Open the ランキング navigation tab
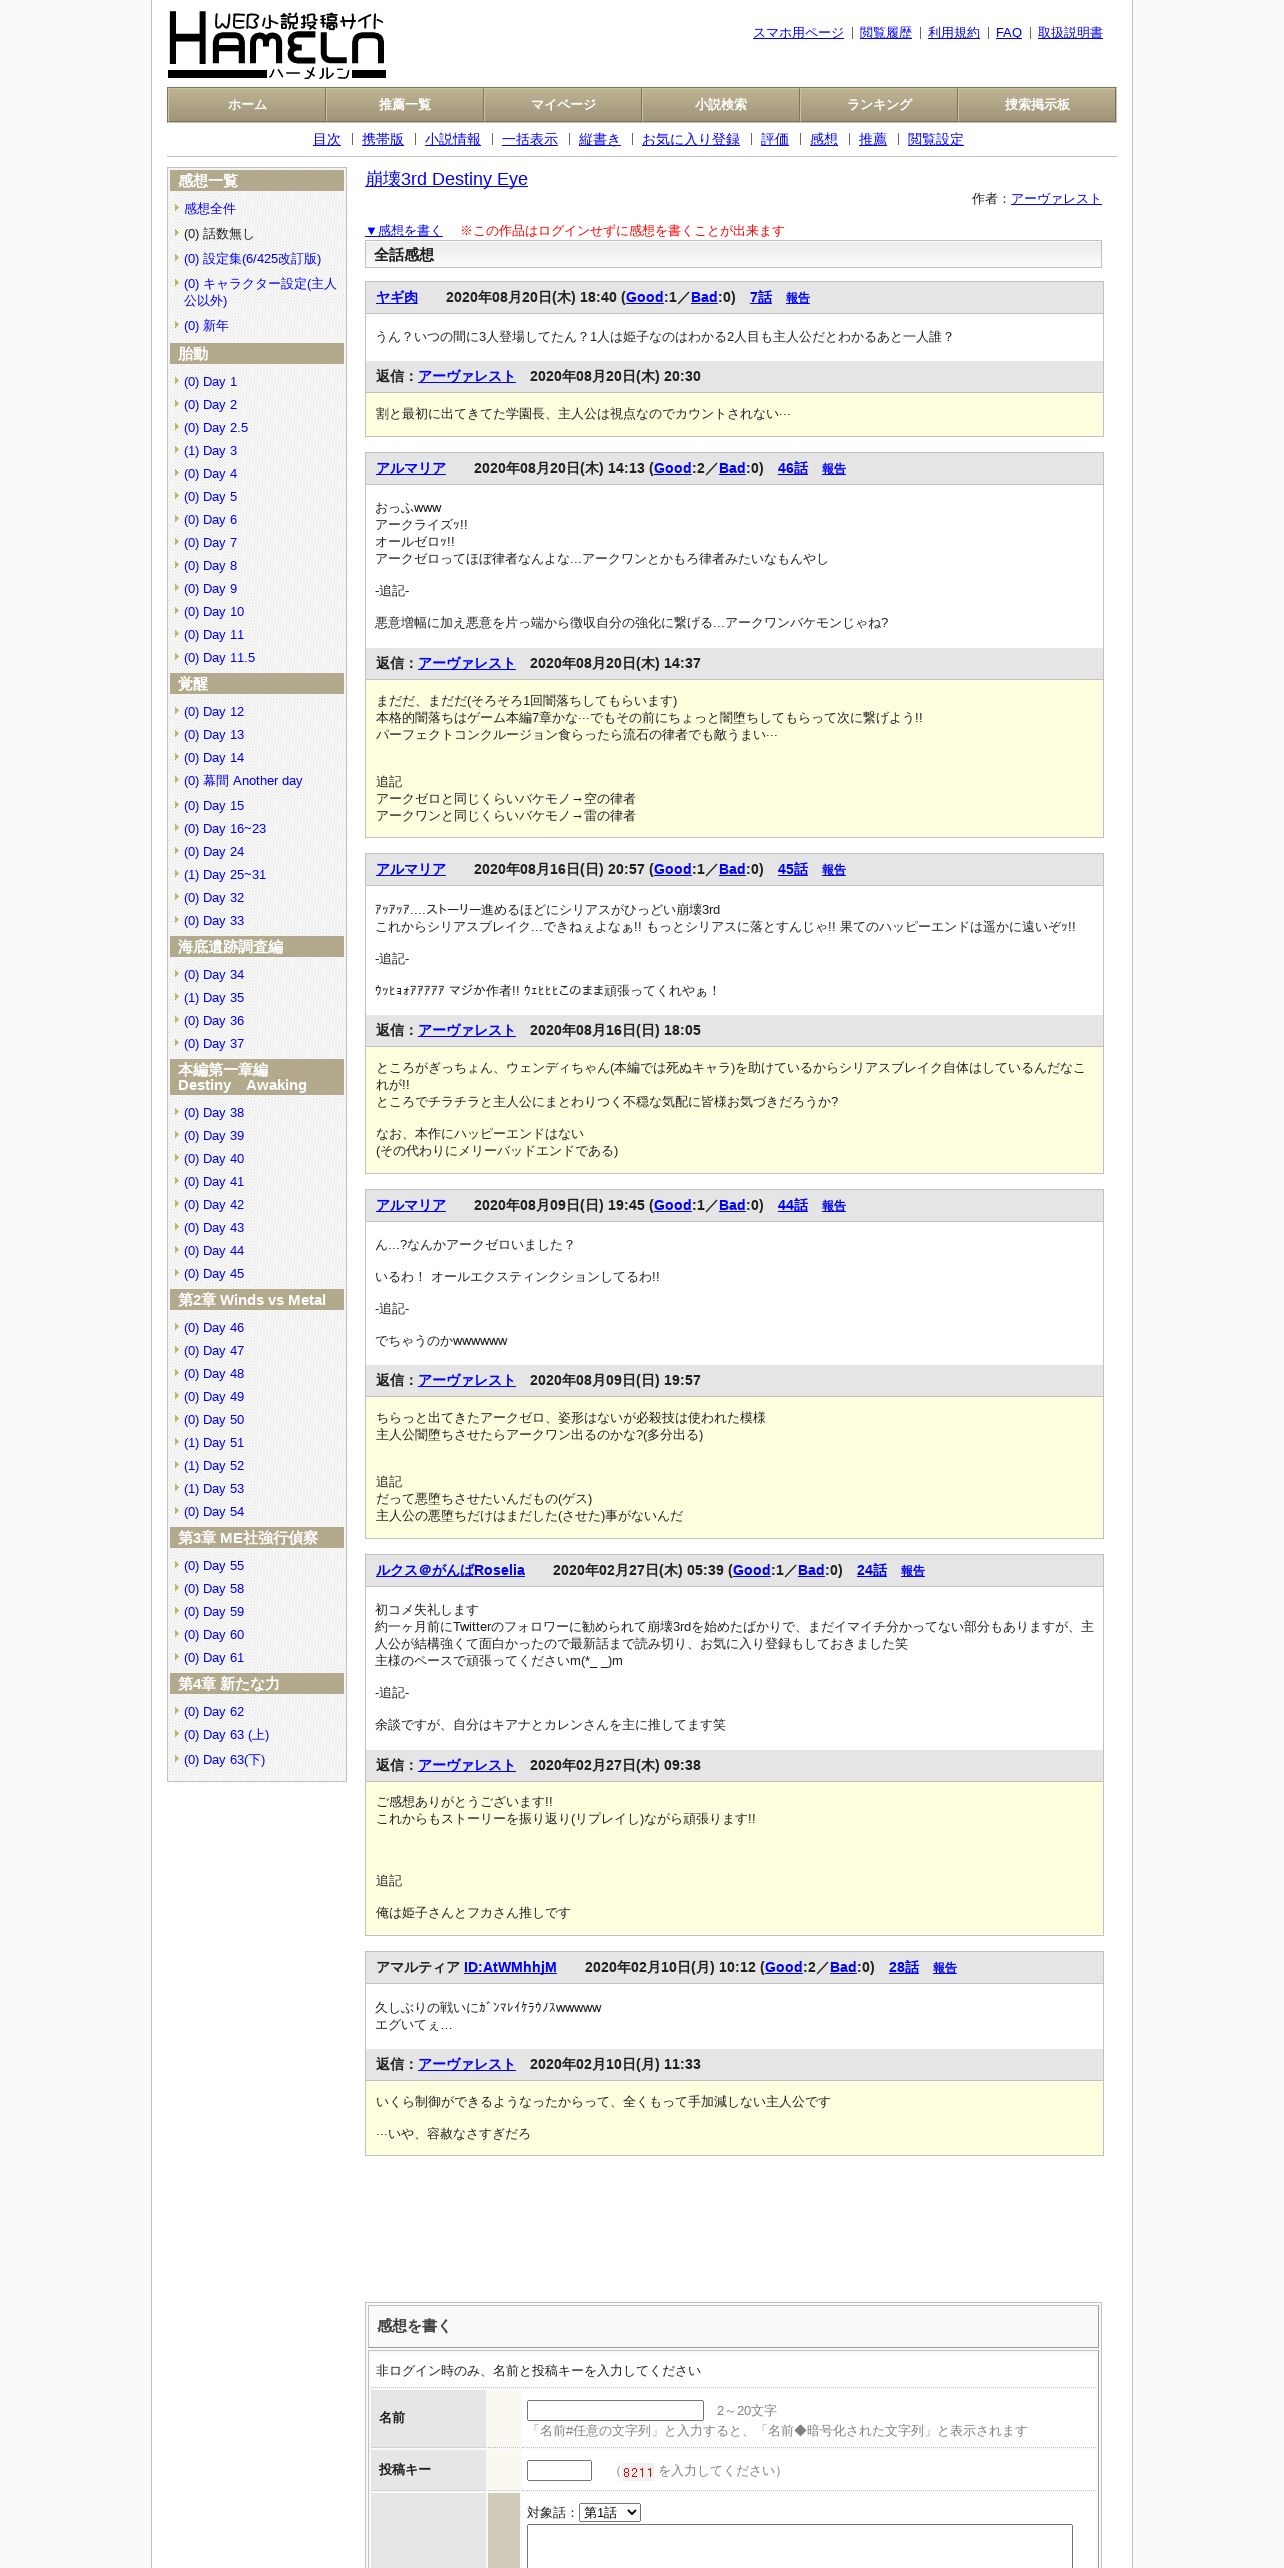This screenshot has height=2568, width=1284. (879, 105)
